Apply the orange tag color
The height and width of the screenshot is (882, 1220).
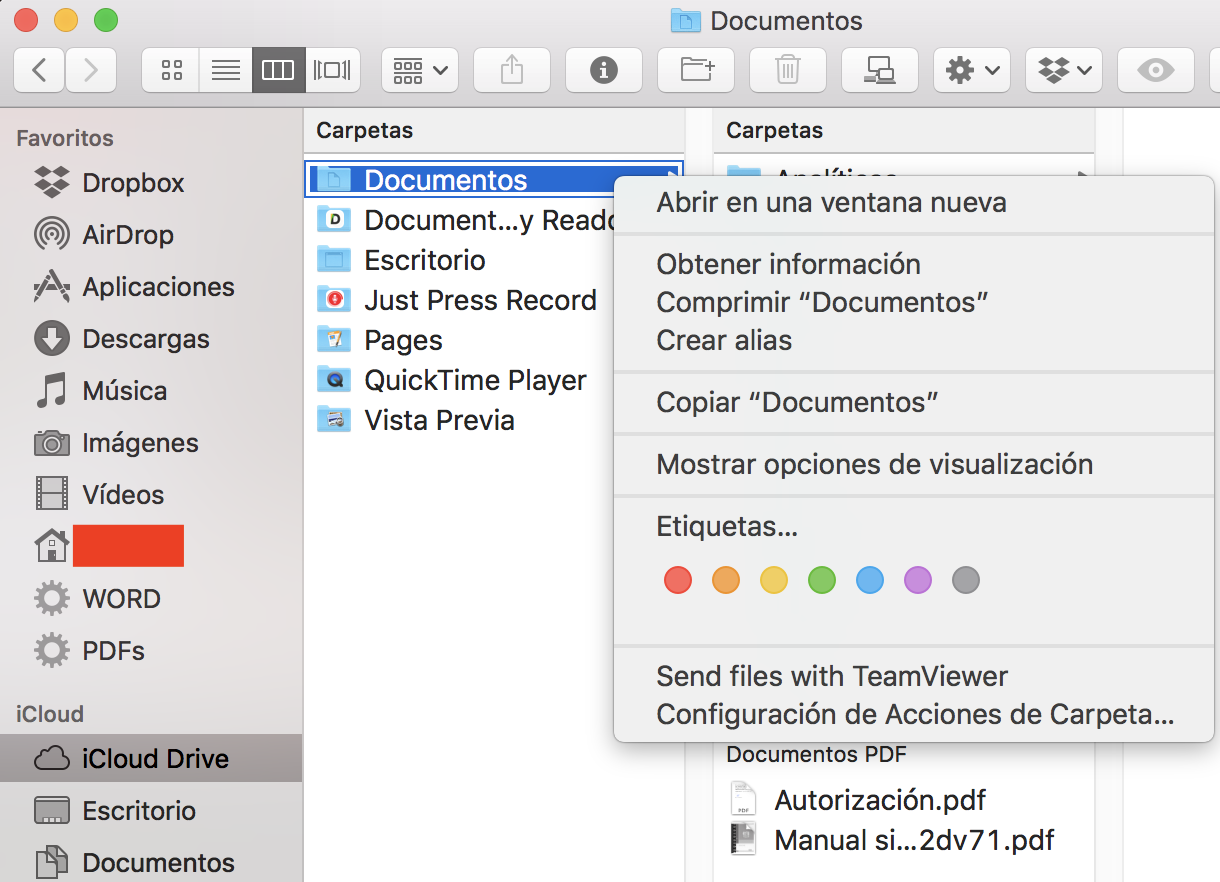pyautogui.click(x=726, y=580)
